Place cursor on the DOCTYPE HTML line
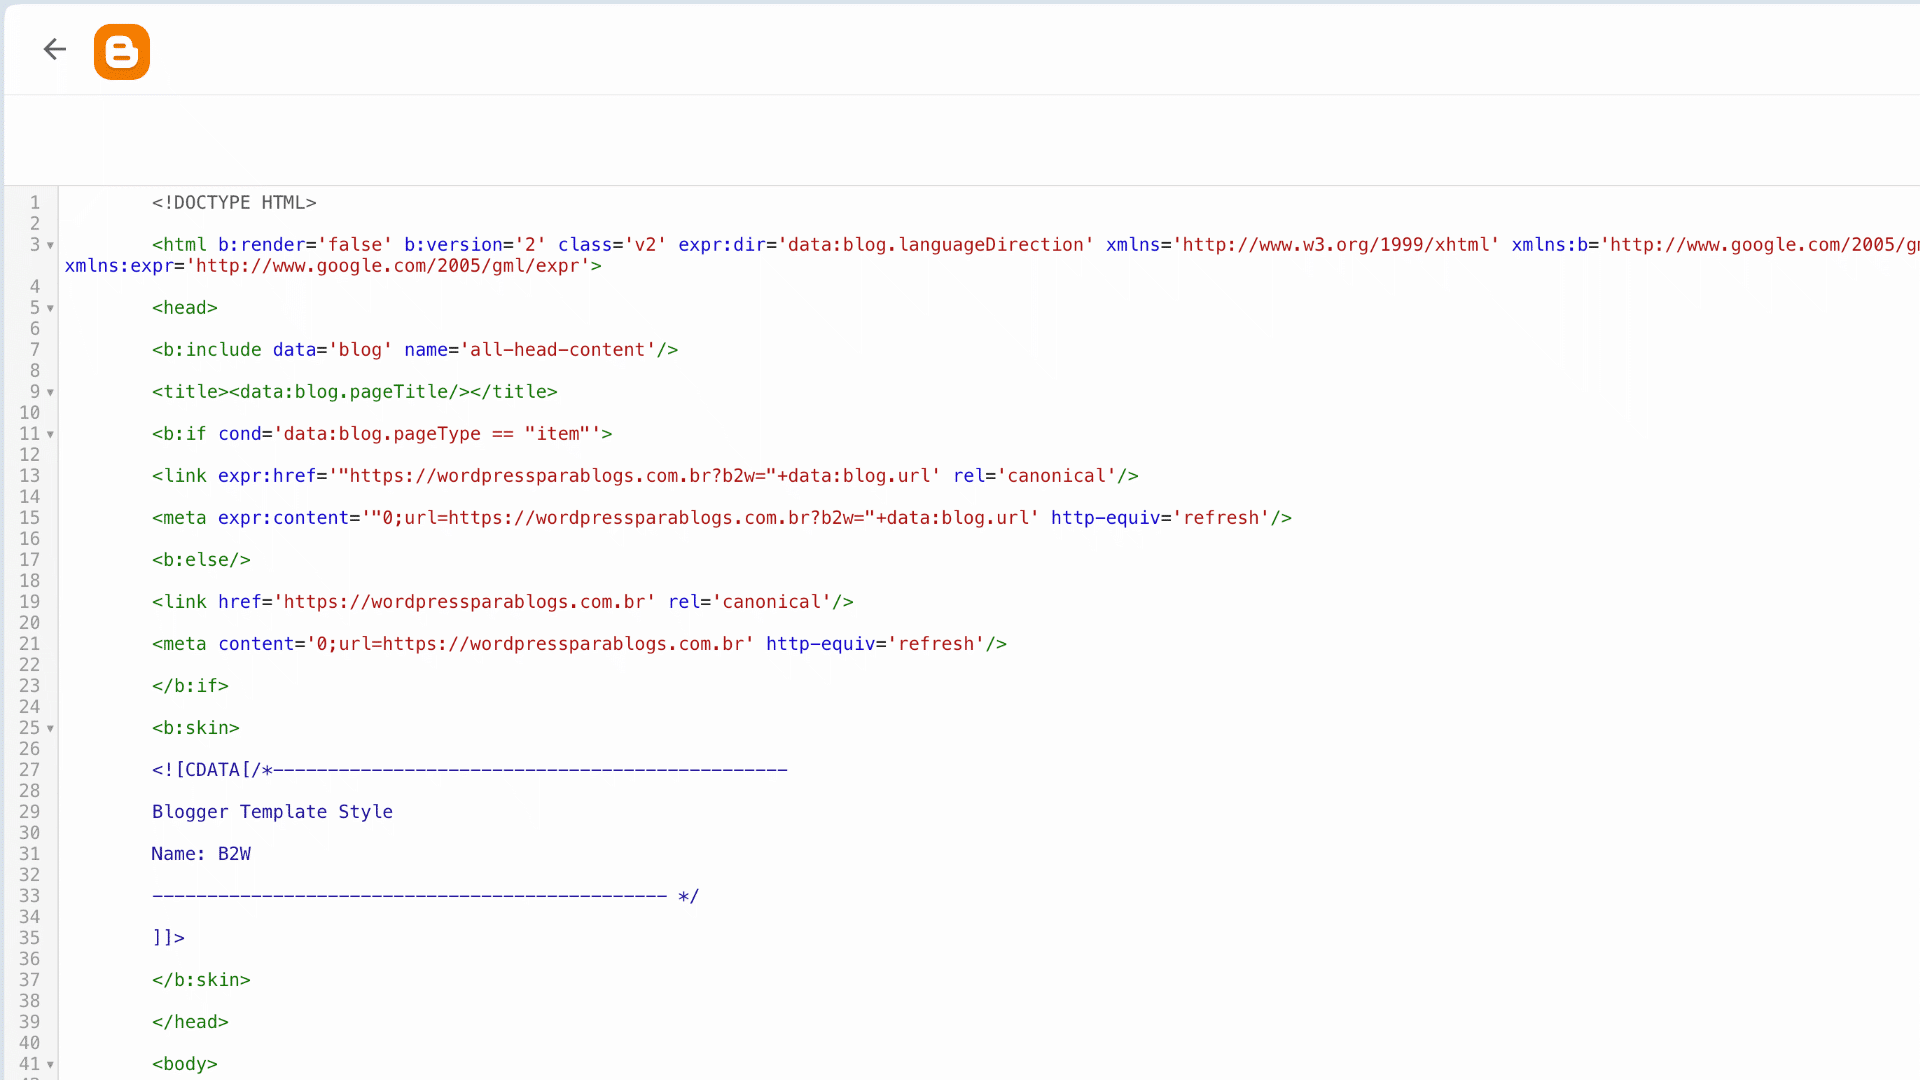1920x1080 pixels. (234, 203)
